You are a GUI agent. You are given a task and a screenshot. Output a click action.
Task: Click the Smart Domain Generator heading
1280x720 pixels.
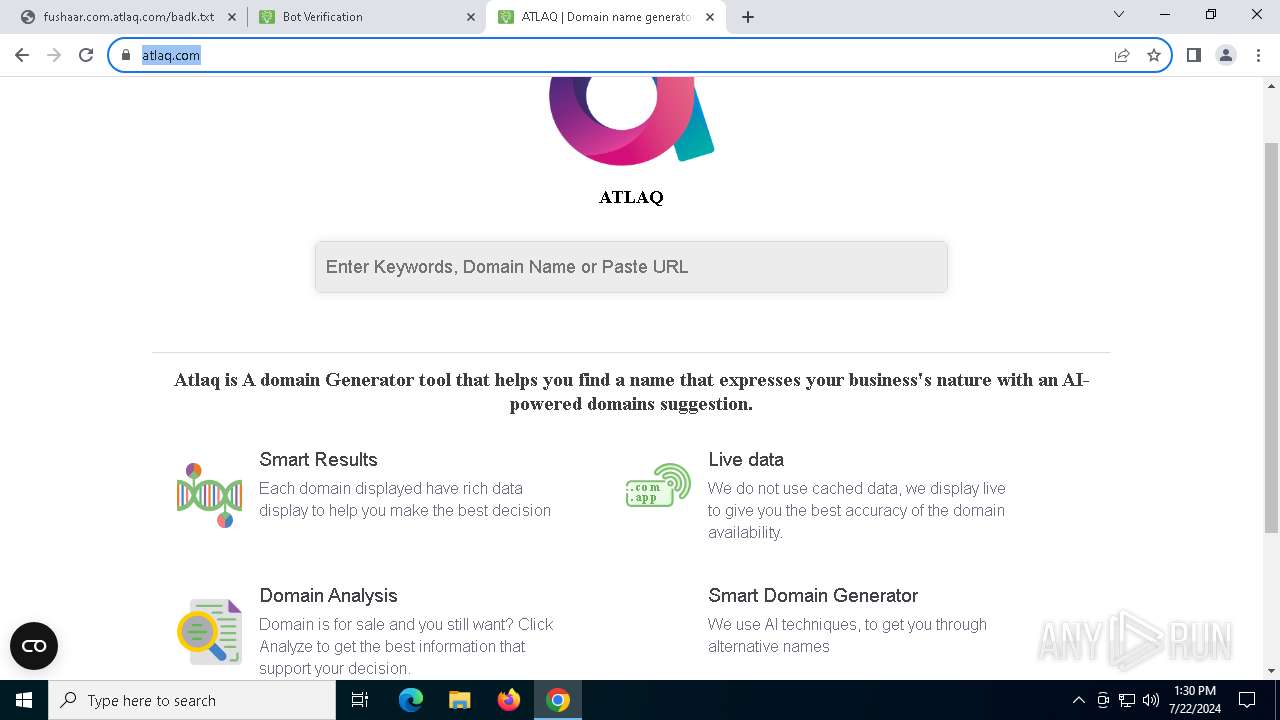[813, 596]
